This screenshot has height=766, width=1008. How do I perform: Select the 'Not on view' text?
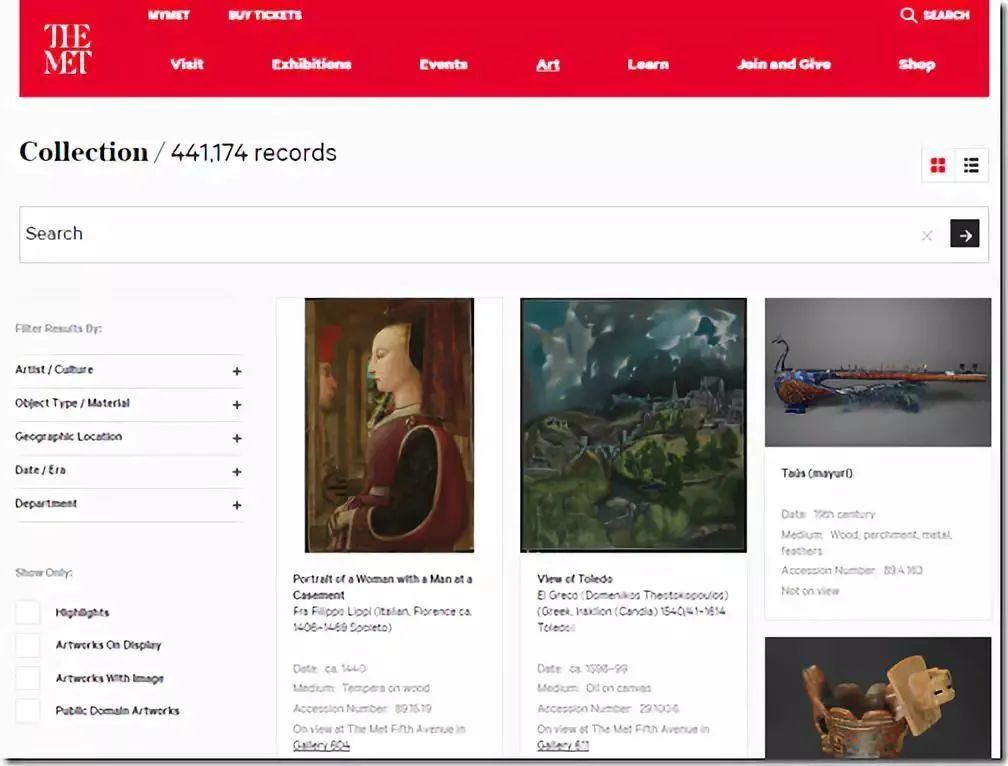810,591
